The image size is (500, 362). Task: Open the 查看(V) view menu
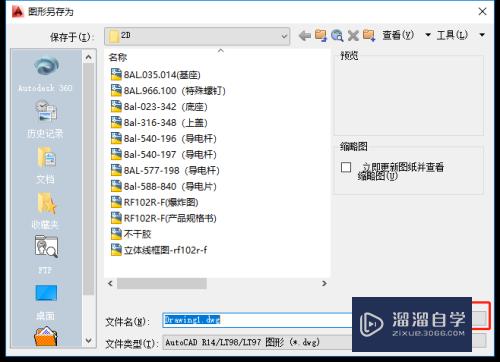(398, 35)
